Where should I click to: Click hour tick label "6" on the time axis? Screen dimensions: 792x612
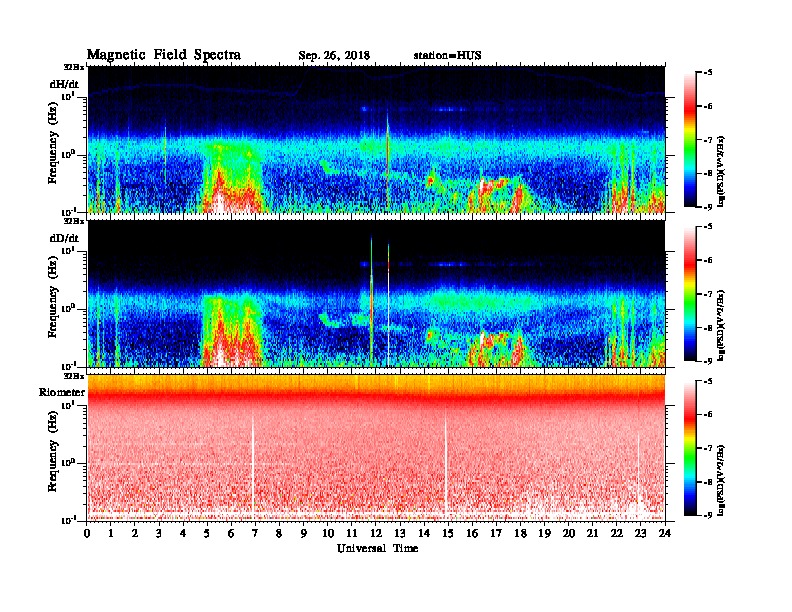(231, 533)
